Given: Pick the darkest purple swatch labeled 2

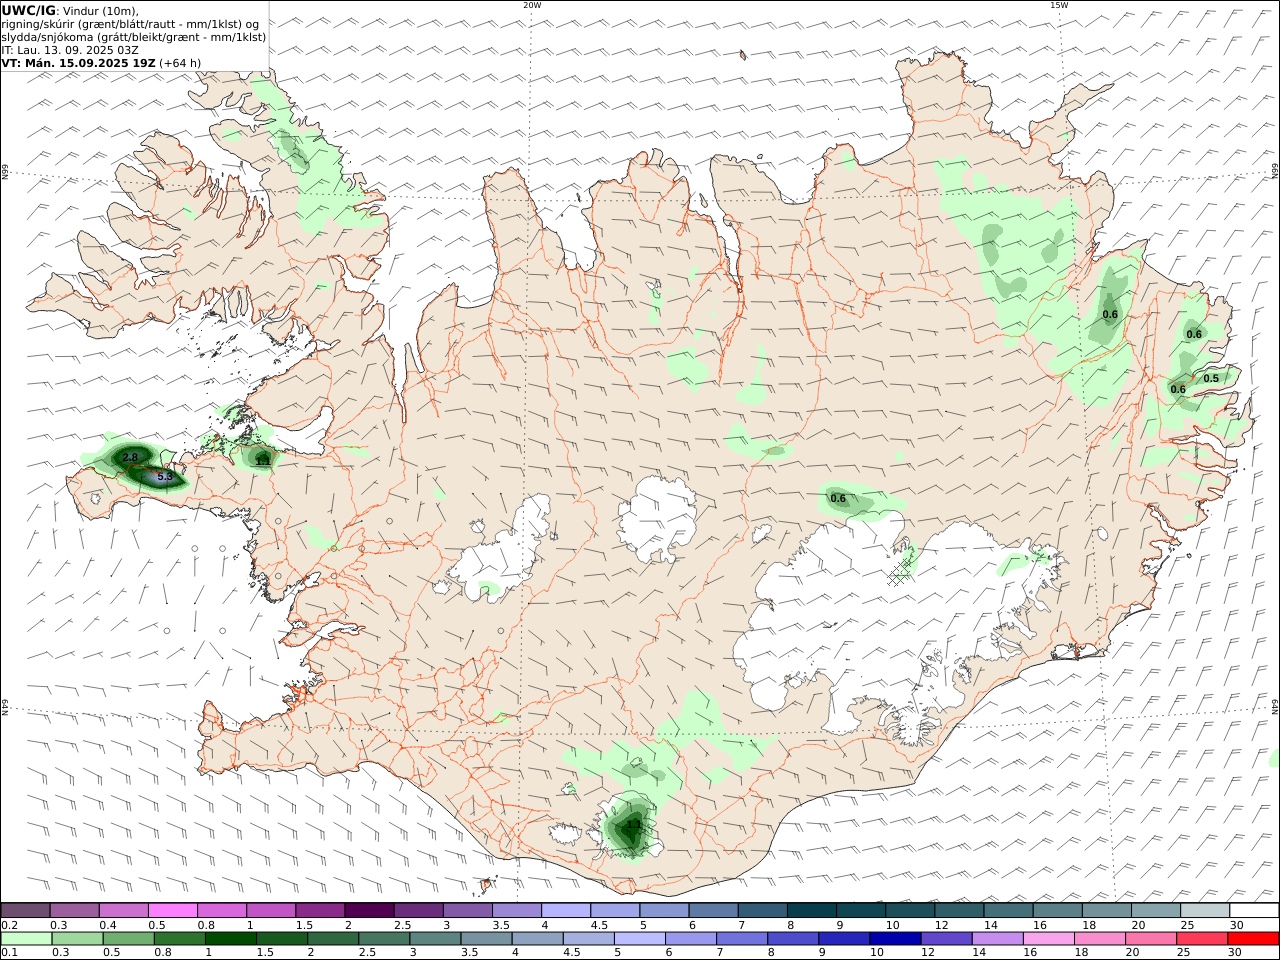Looking at the screenshot, I should tap(369, 910).
